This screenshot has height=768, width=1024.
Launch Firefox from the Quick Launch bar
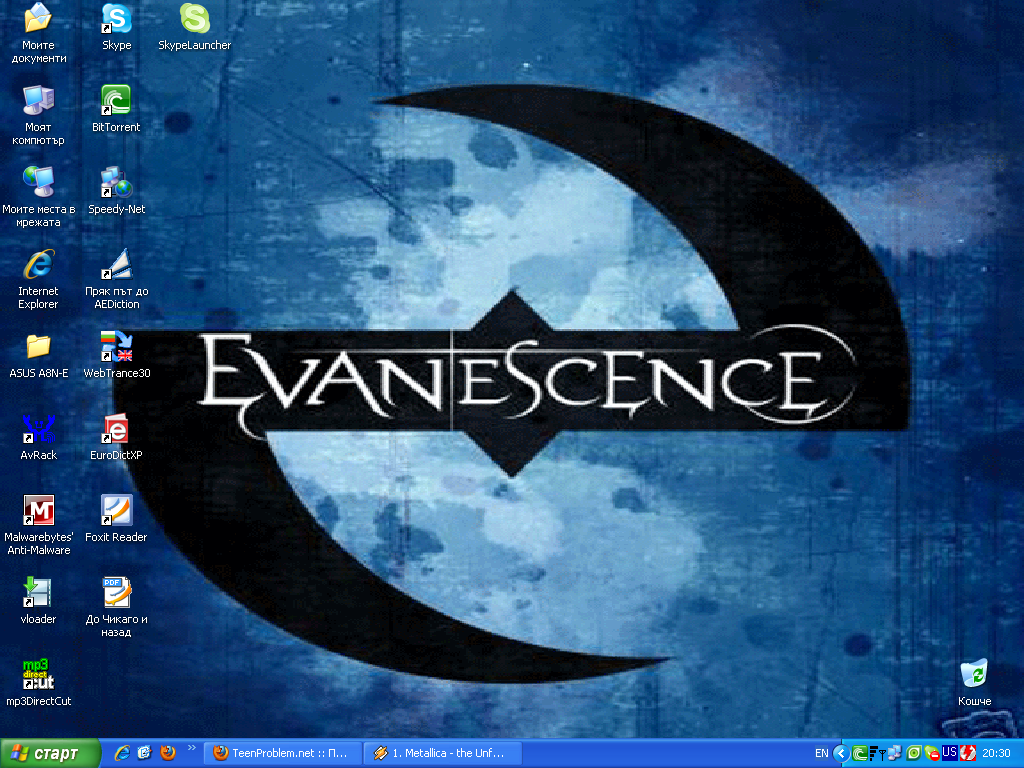[168, 753]
